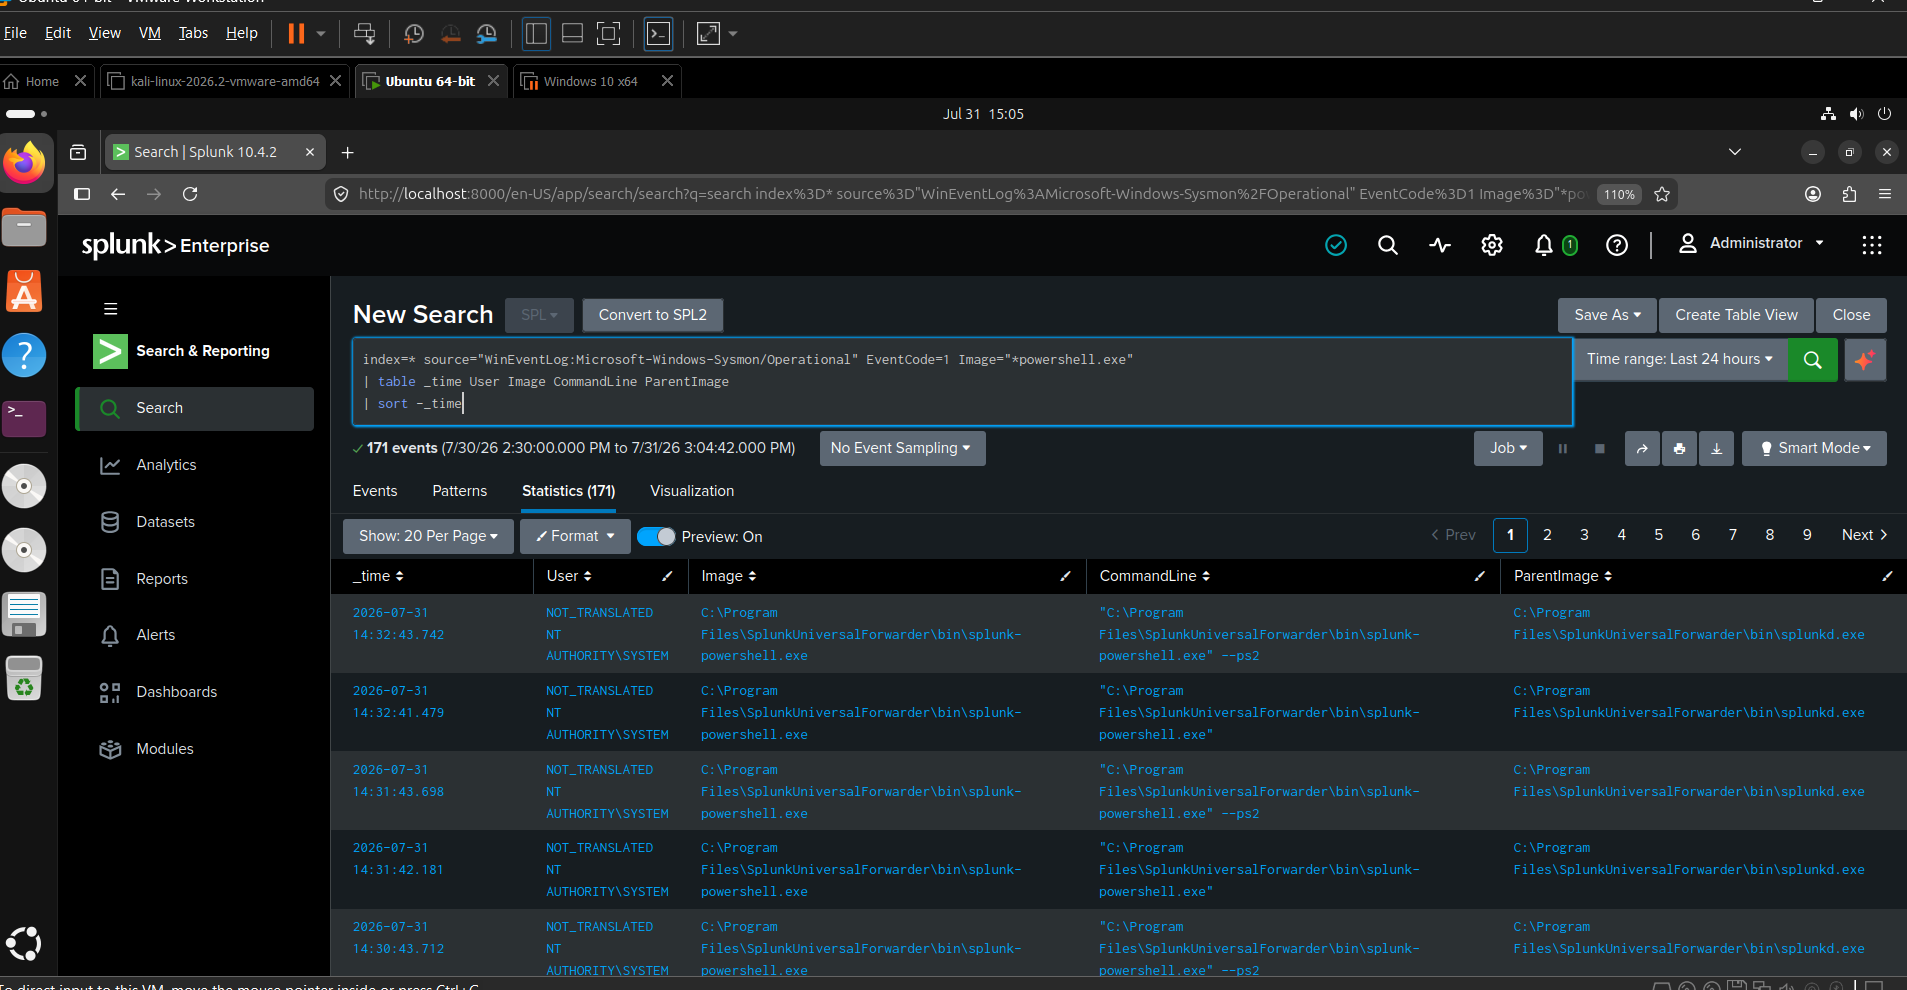Viewport: 1907px width, 990px height.
Task: Open the Firefox account icon
Action: click(x=1813, y=194)
